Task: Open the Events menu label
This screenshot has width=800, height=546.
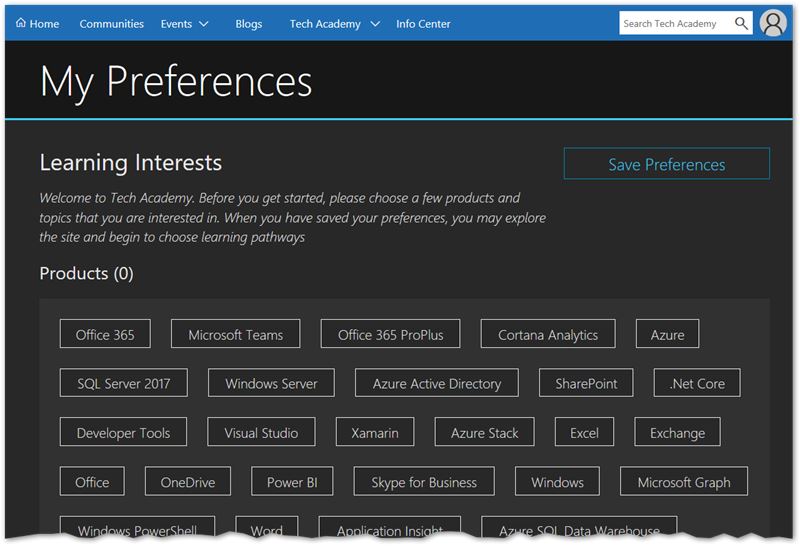Action: click(x=176, y=24)
